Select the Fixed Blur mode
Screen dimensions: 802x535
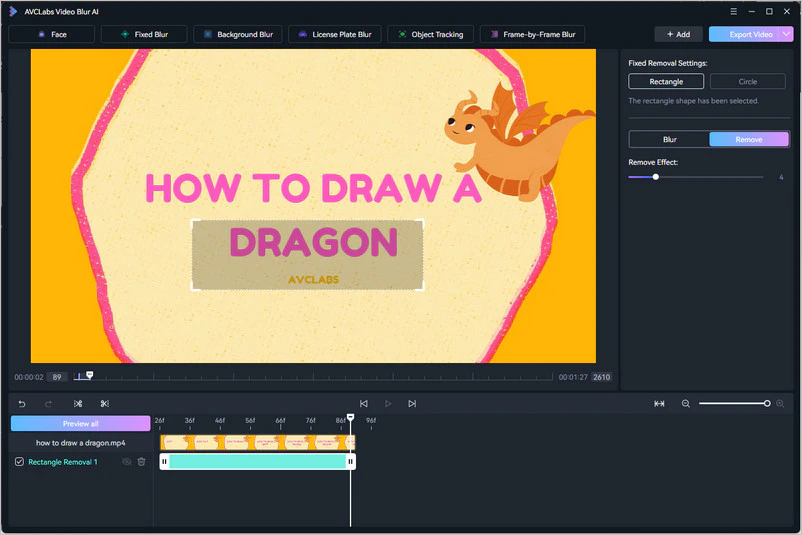tap(144, 34)
